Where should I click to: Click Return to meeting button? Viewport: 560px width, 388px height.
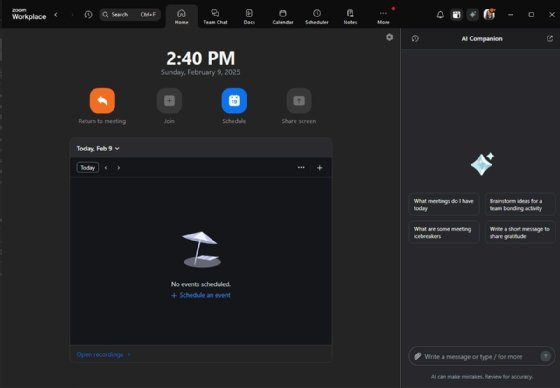coord(102,101)
